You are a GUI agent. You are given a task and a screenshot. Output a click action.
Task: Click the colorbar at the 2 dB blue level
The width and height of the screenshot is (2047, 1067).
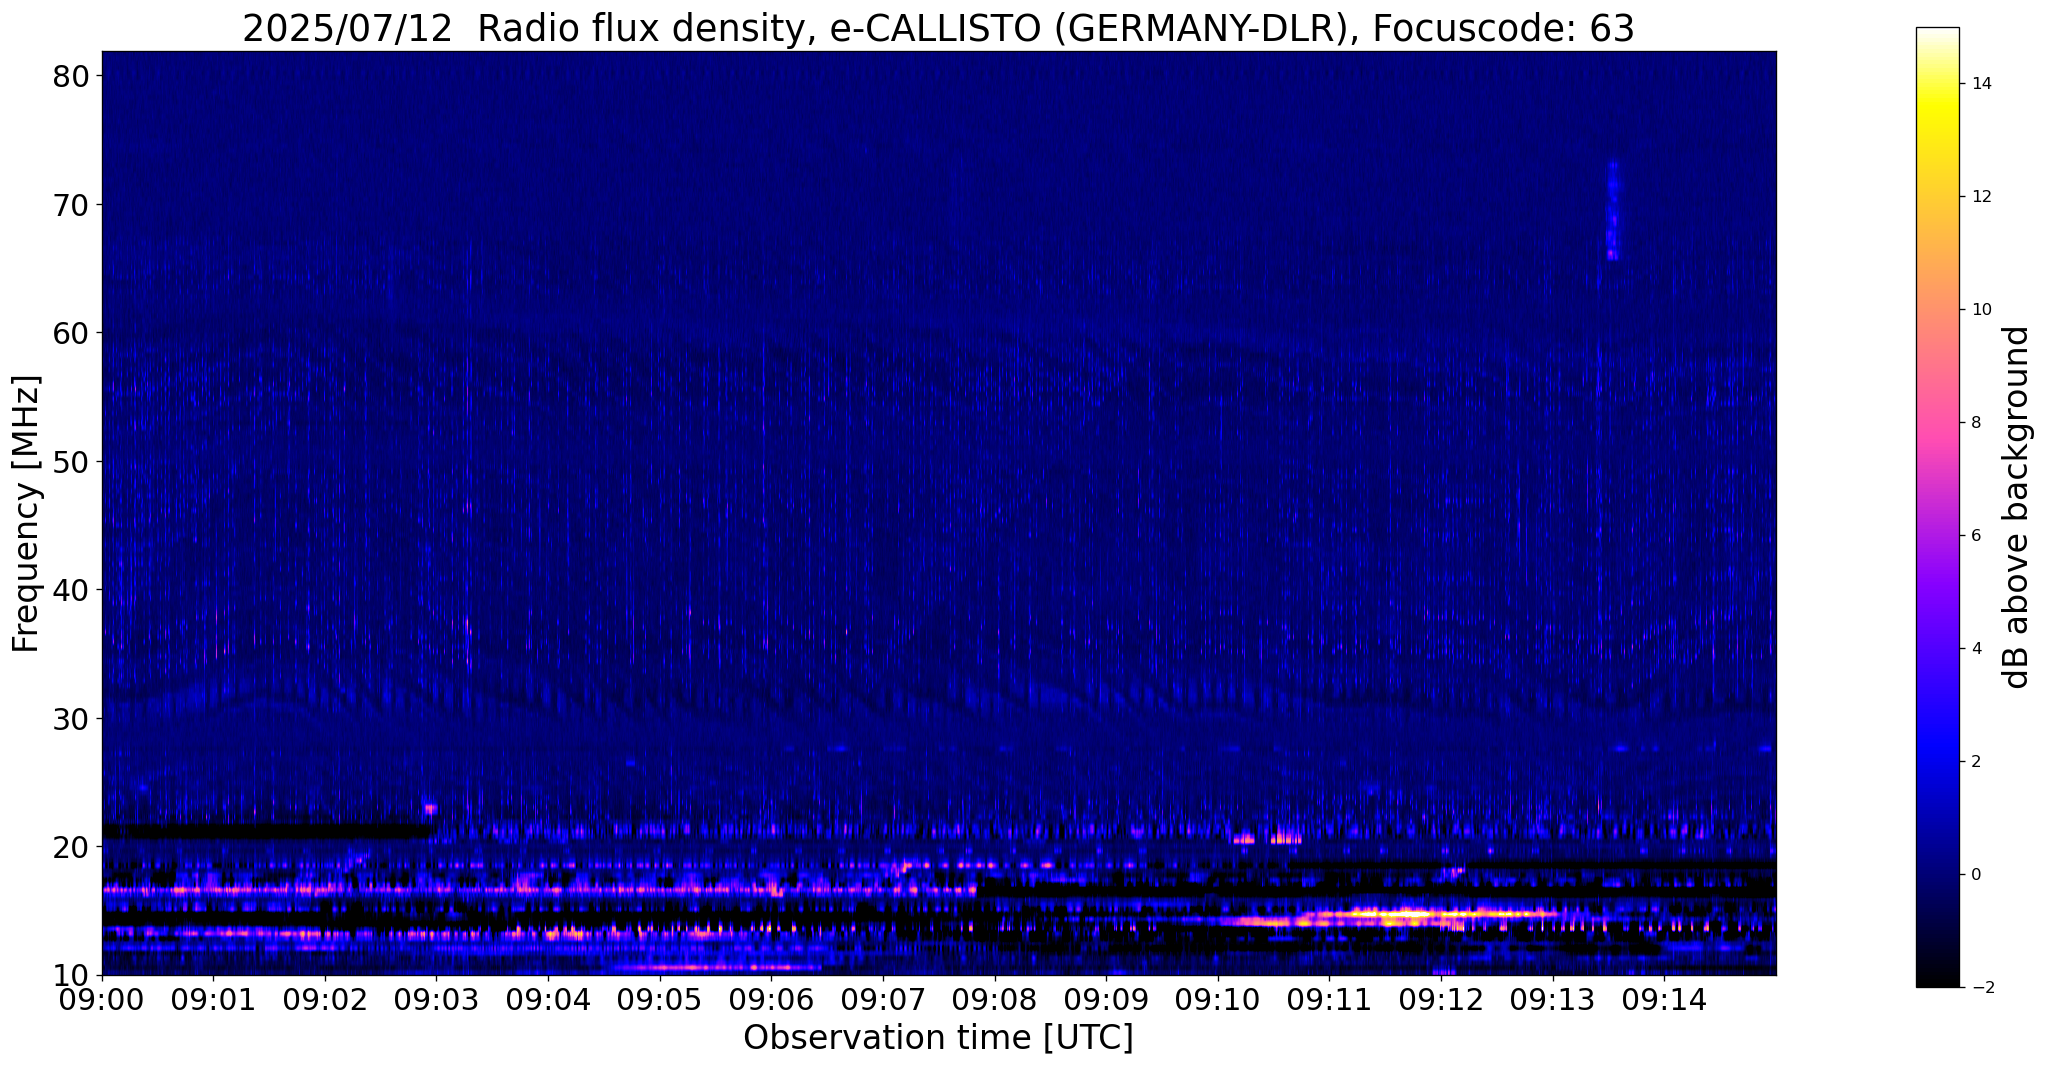pyautogui.click(x=1937, y=761)
